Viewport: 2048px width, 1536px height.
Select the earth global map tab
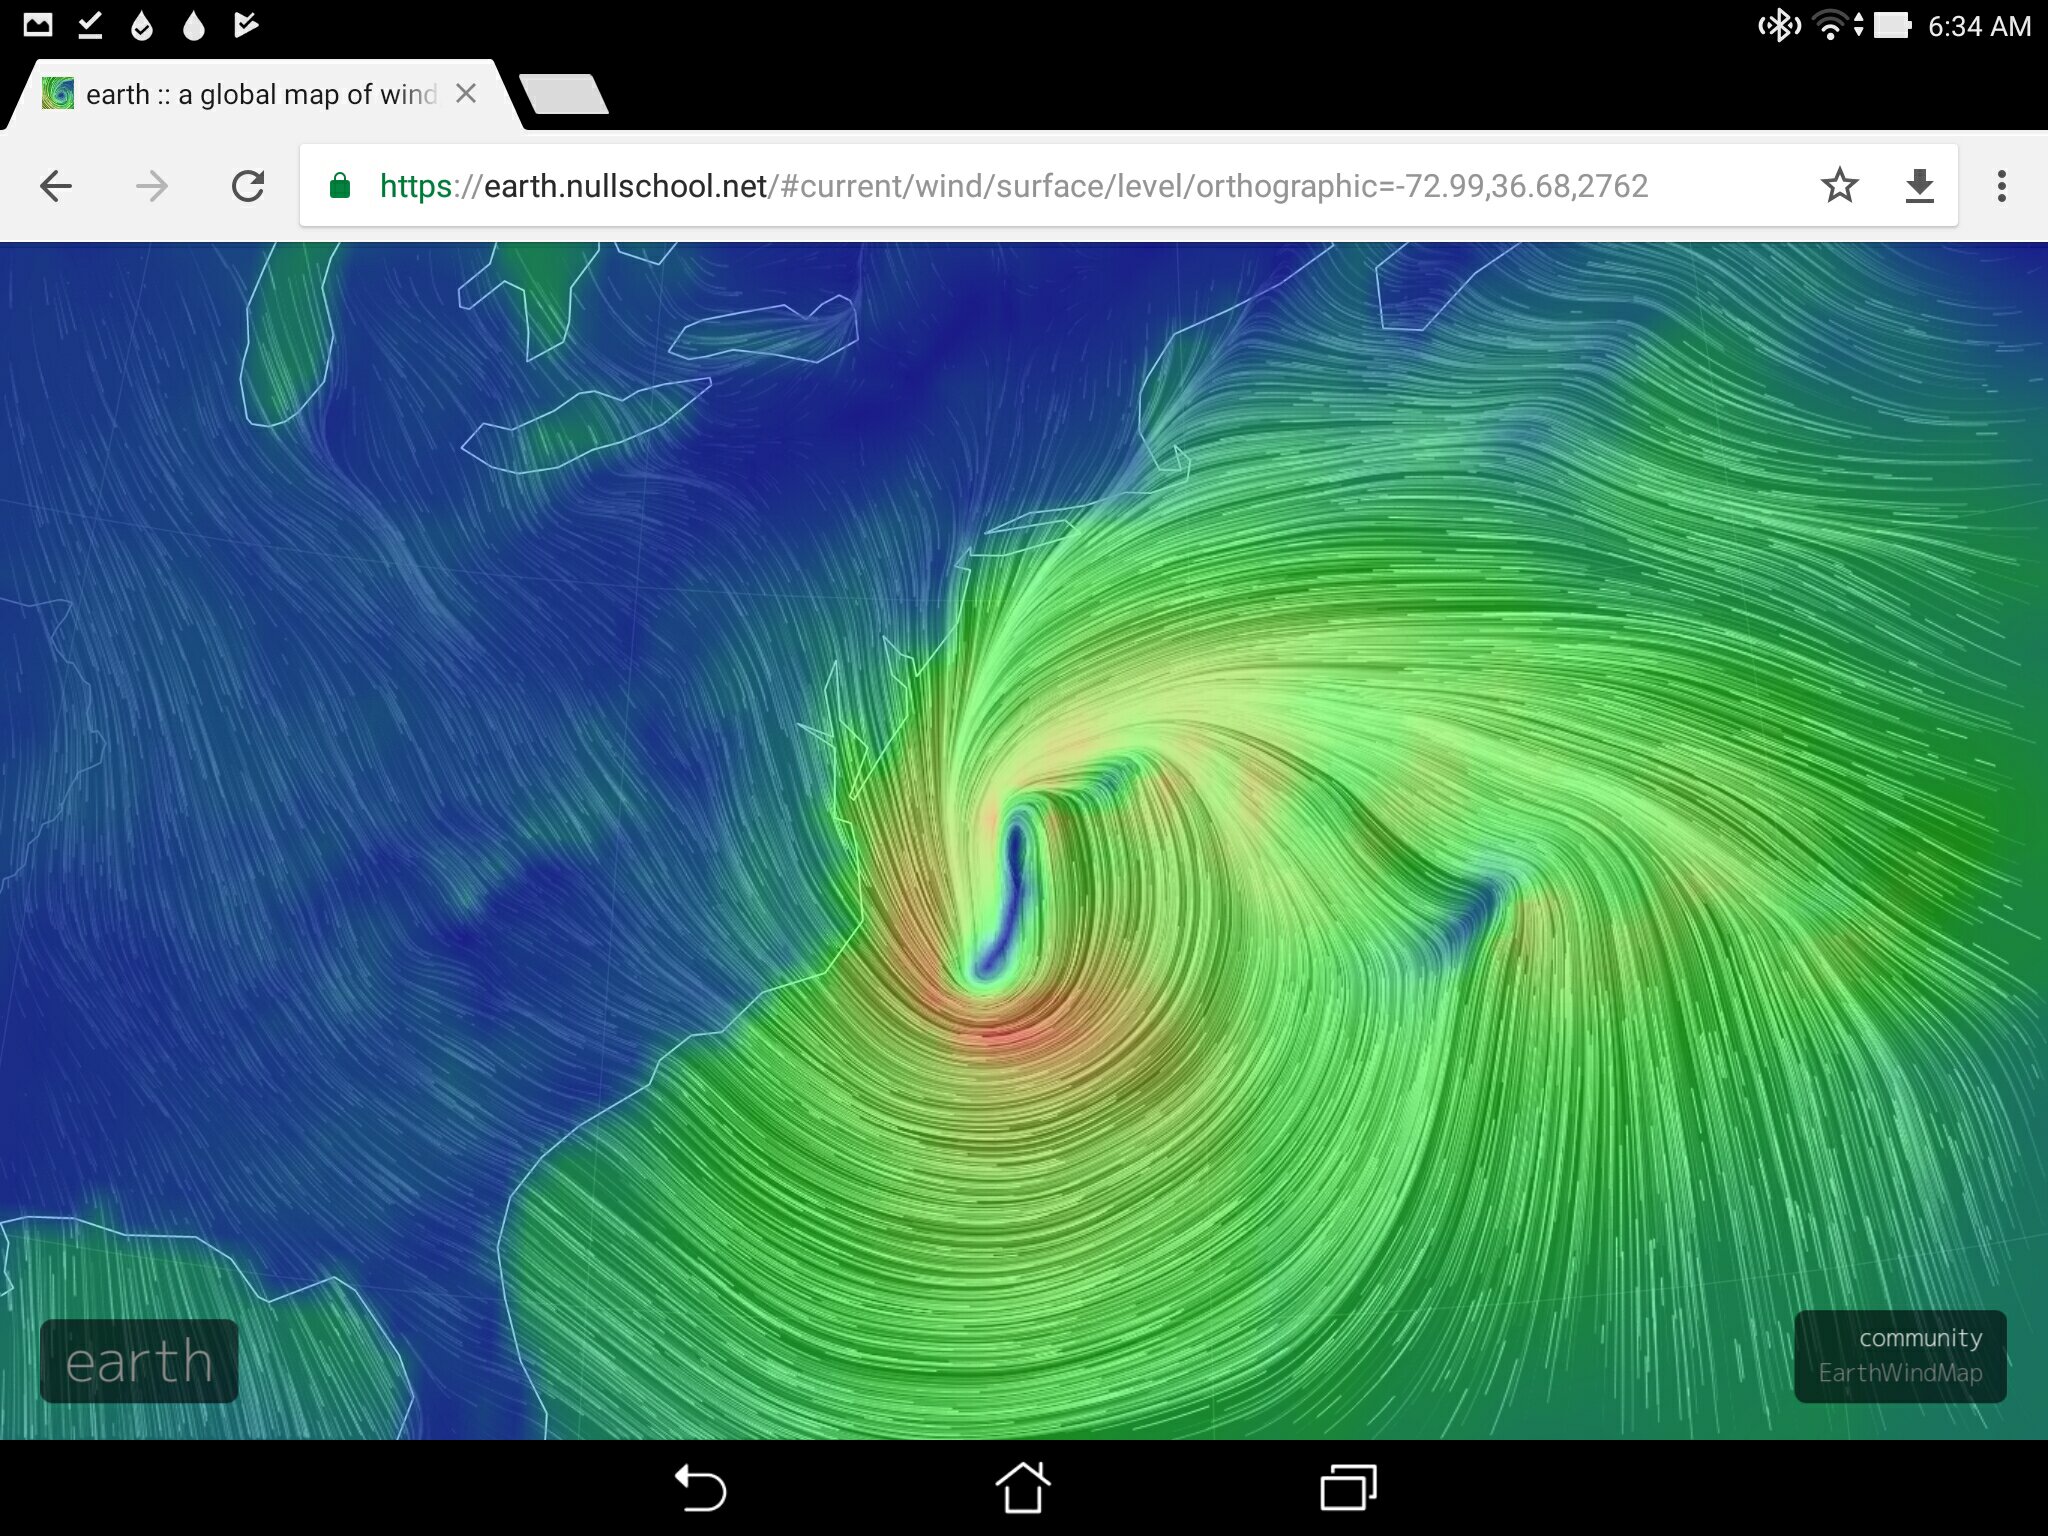point(262,94)
